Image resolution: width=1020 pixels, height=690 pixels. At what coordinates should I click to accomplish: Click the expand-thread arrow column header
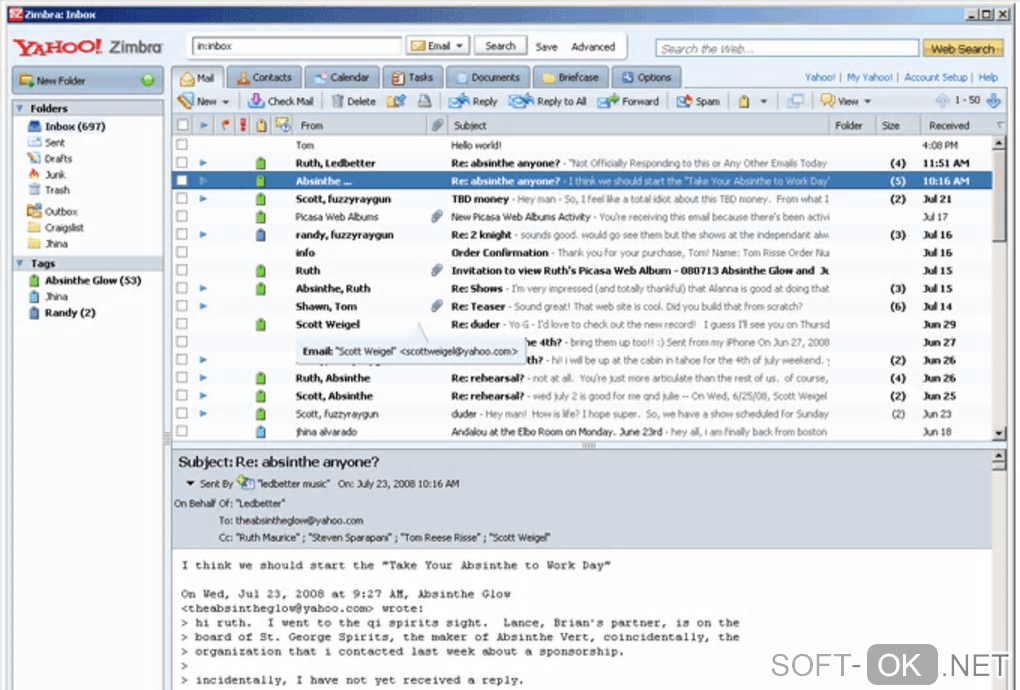[x=204, y=125]
